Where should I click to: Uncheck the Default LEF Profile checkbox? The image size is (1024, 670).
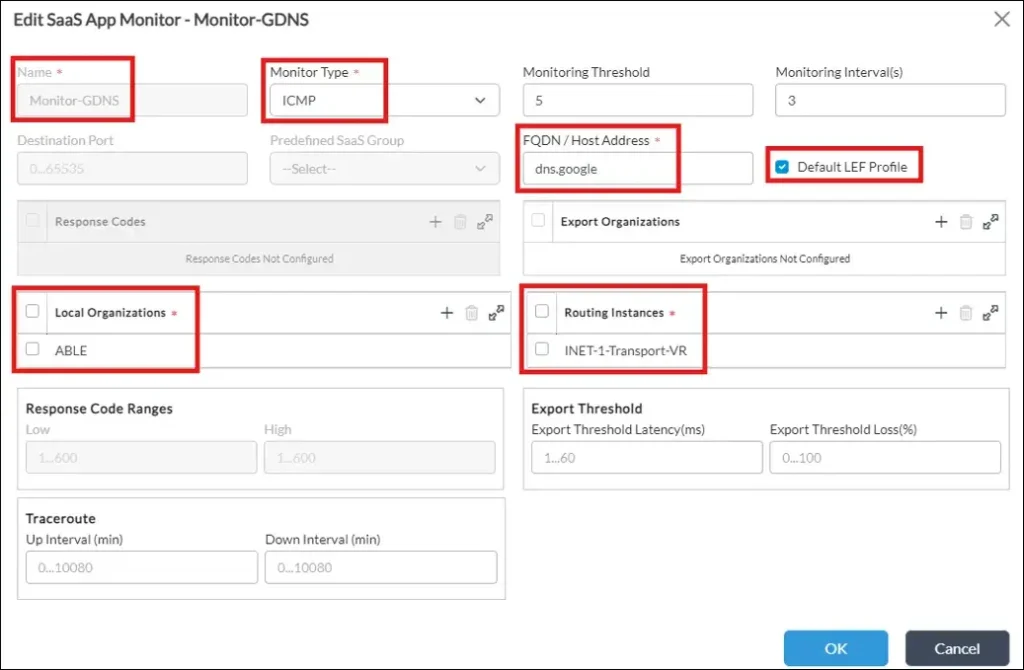782,167
